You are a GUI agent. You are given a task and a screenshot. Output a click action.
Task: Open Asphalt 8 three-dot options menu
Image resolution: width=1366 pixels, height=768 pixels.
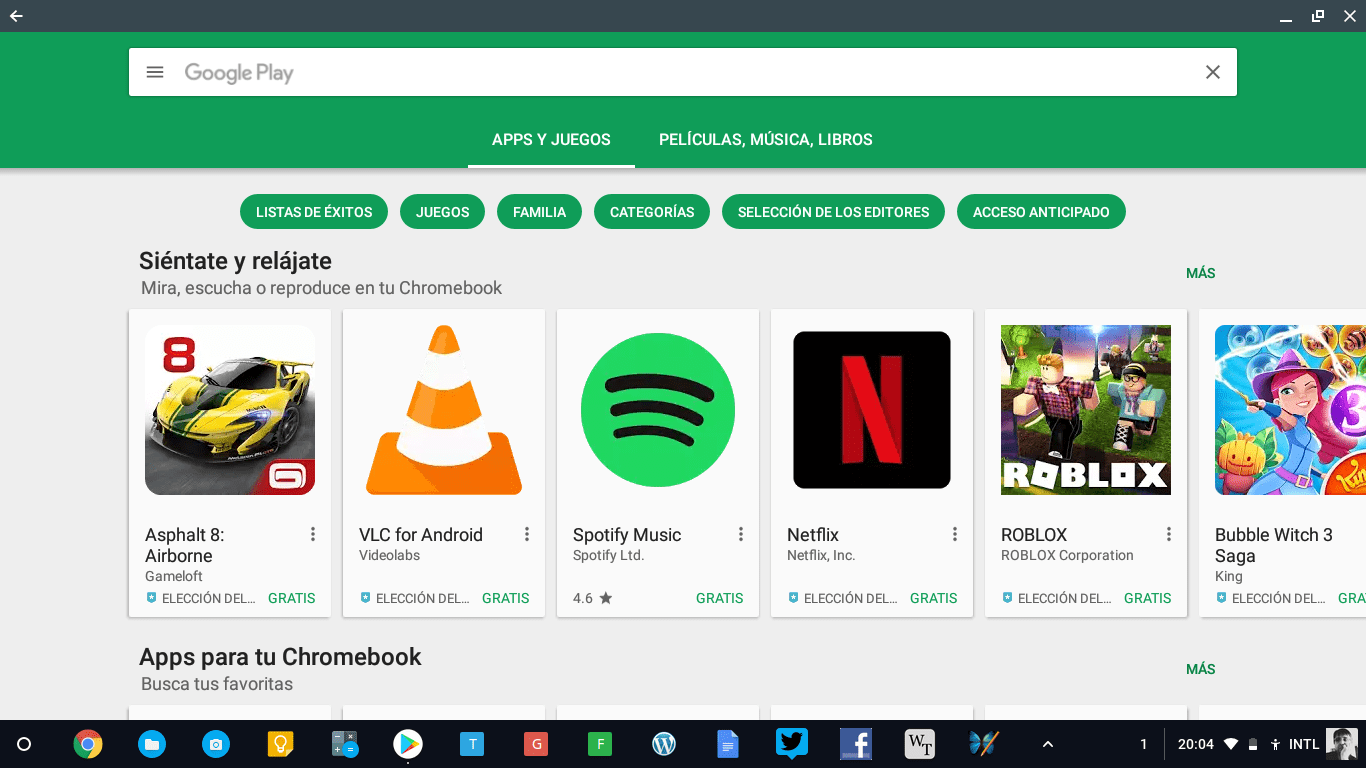[313, 535]
